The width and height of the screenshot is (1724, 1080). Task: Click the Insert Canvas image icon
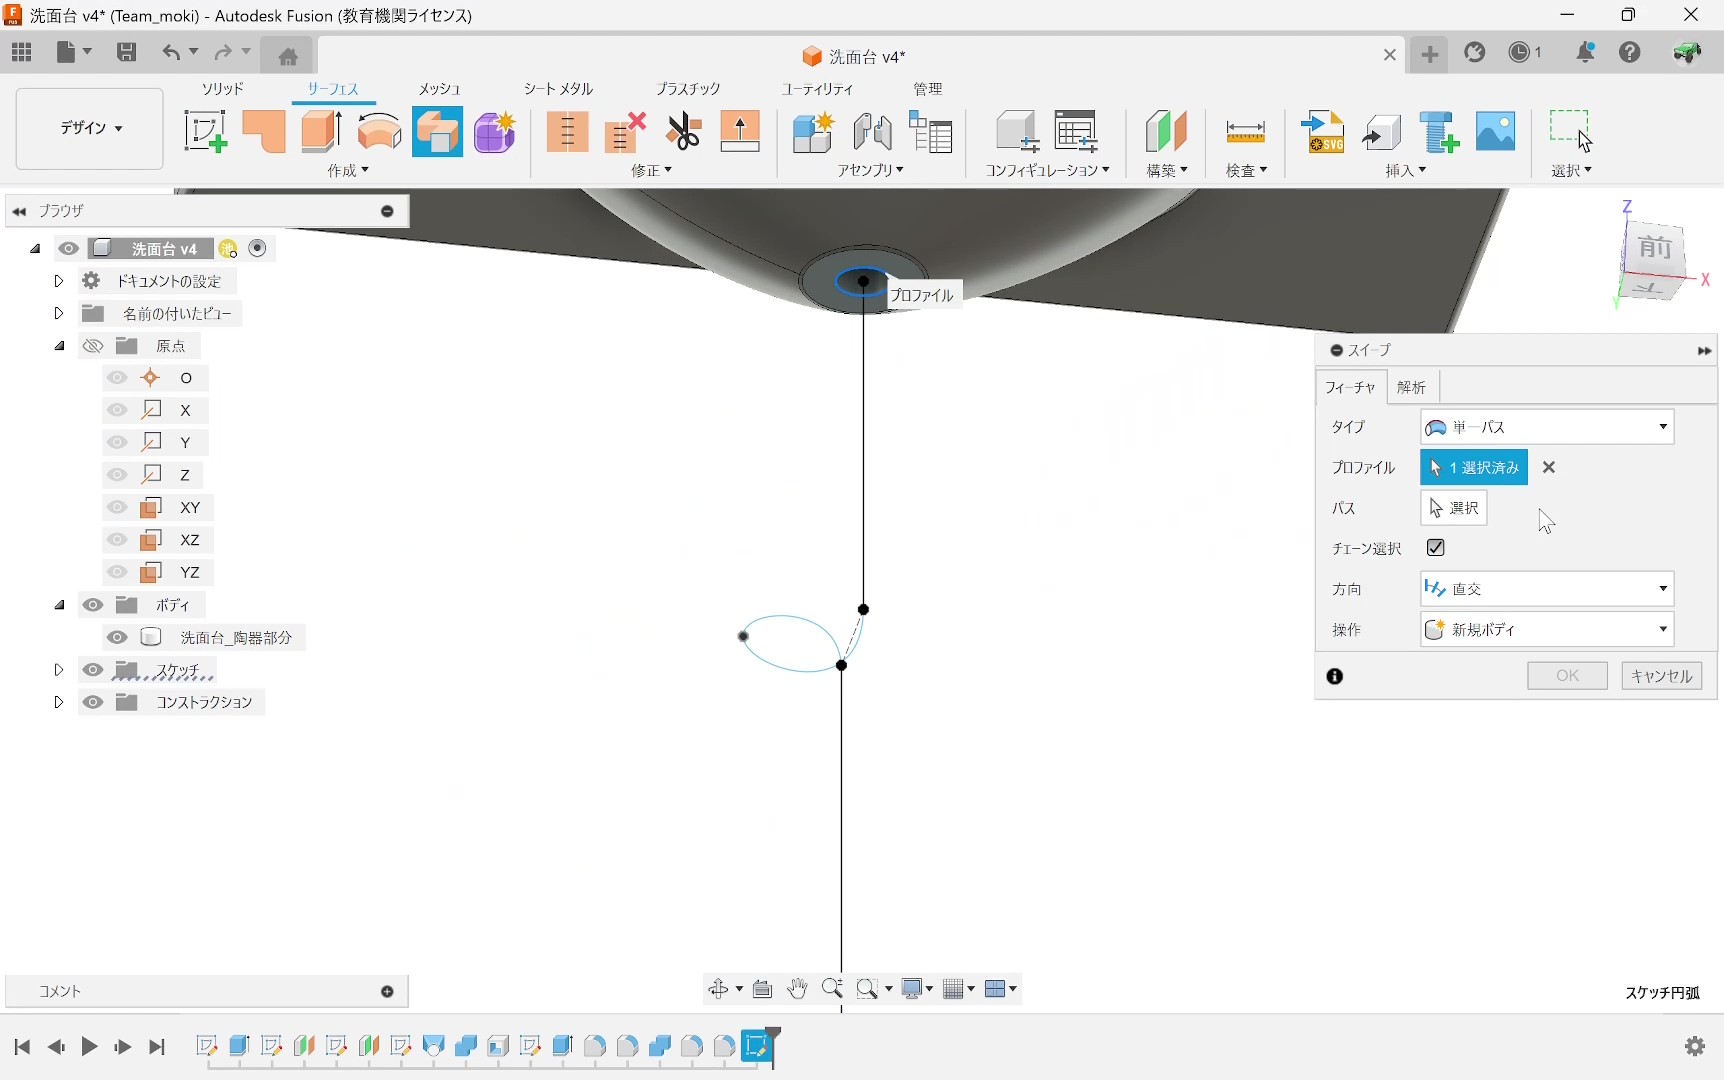point(1496,132)
